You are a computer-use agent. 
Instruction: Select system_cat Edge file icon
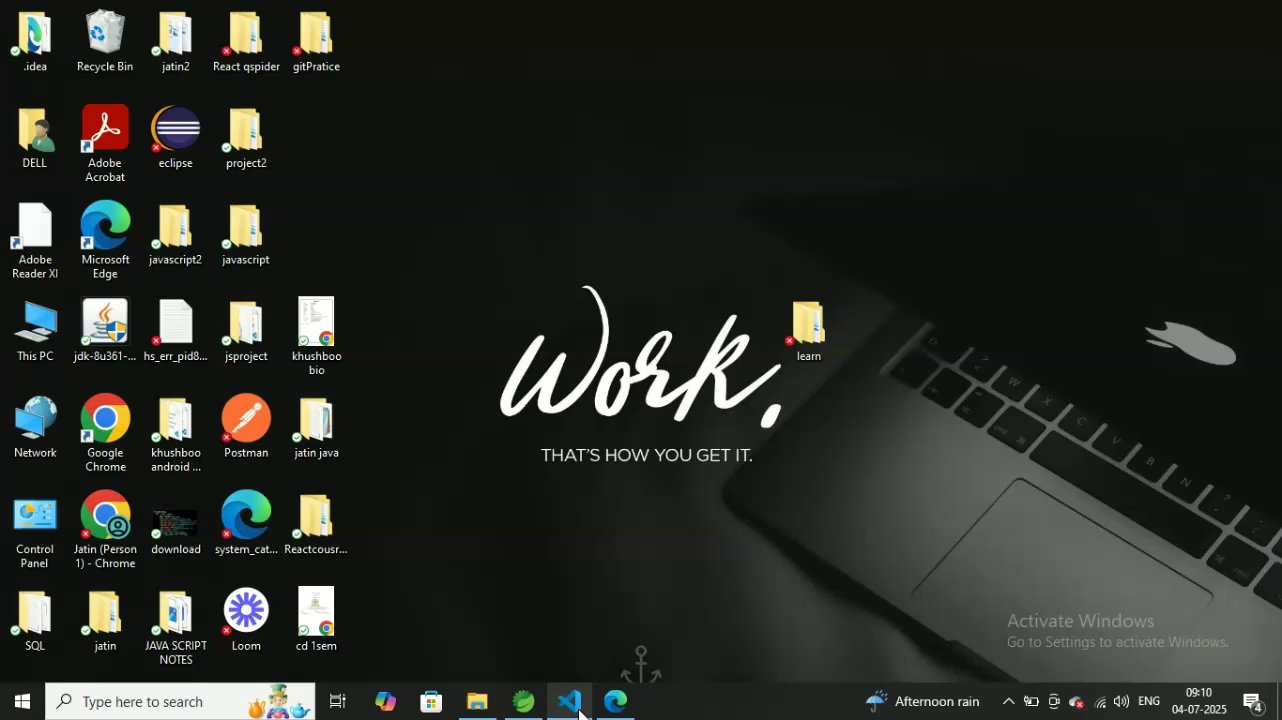246,525
